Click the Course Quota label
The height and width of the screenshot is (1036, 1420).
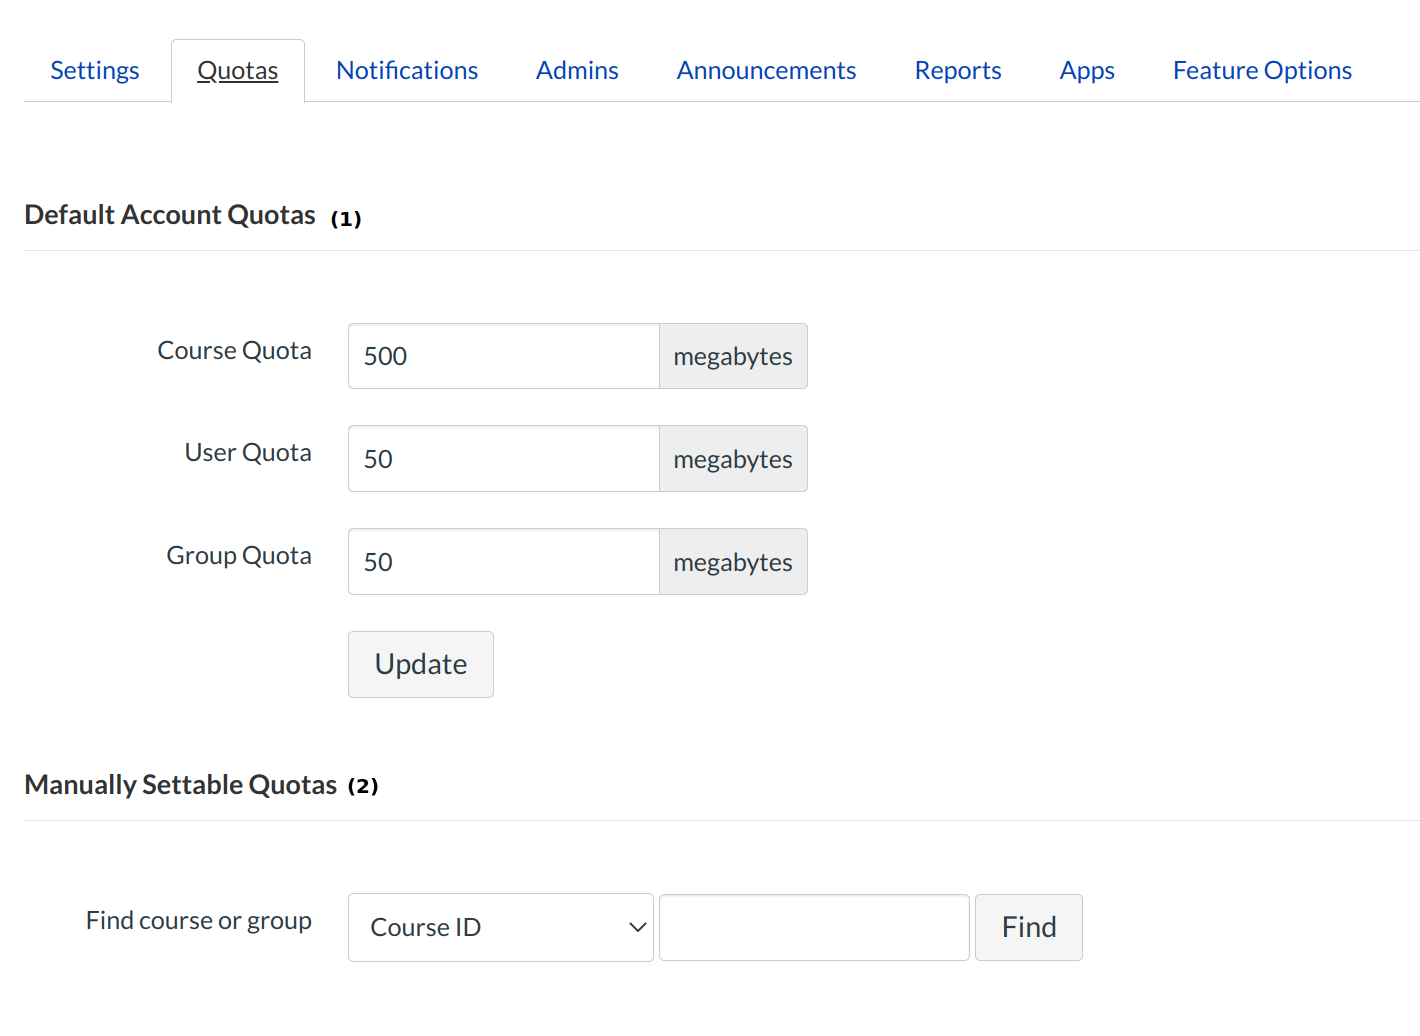click(234, 351)
